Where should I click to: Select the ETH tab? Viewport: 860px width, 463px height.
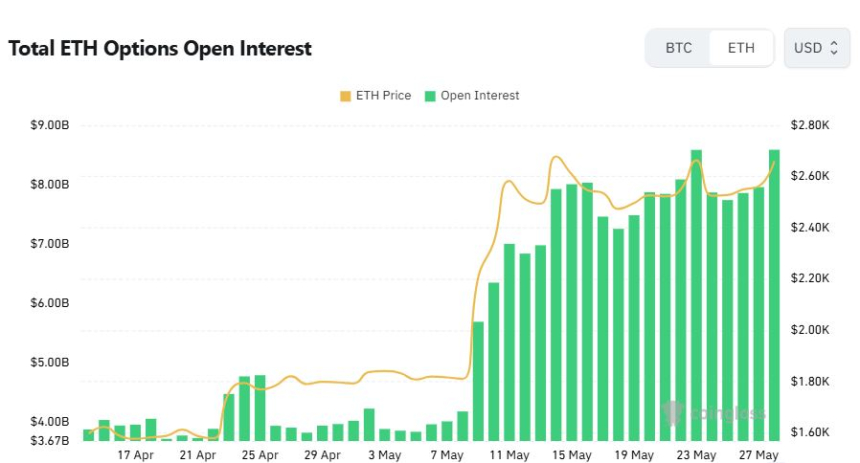click(741, 48)
